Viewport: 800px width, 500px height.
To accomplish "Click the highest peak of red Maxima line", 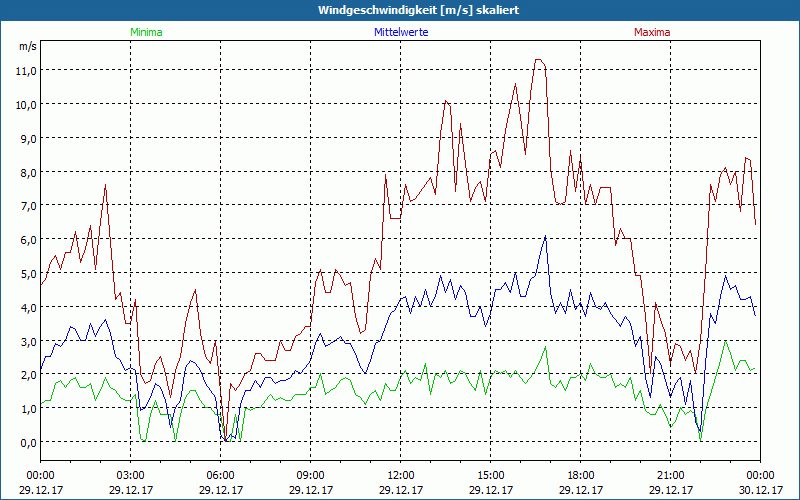I will click(x=538, y=60).
